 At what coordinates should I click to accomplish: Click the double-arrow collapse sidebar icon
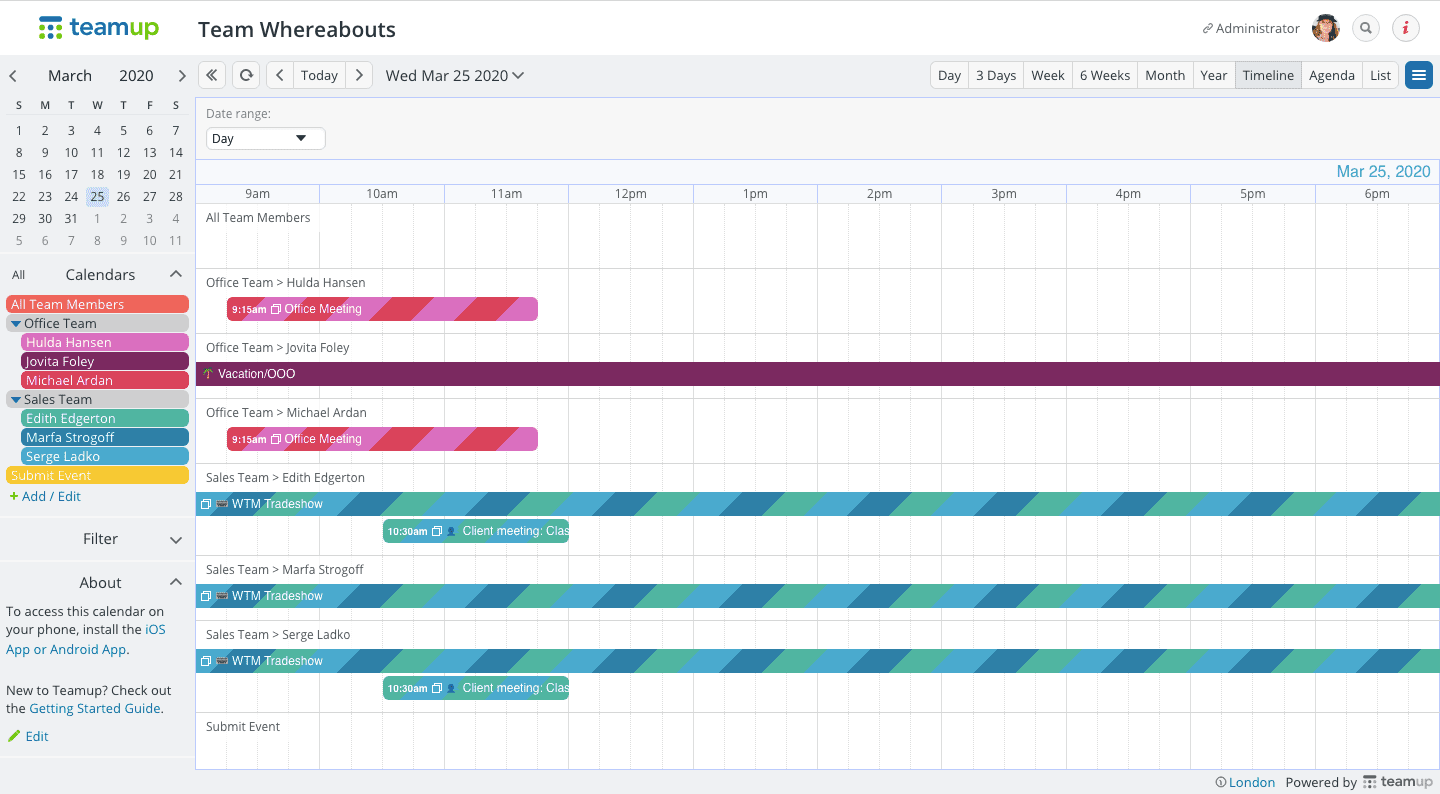[x=211, y=75]
